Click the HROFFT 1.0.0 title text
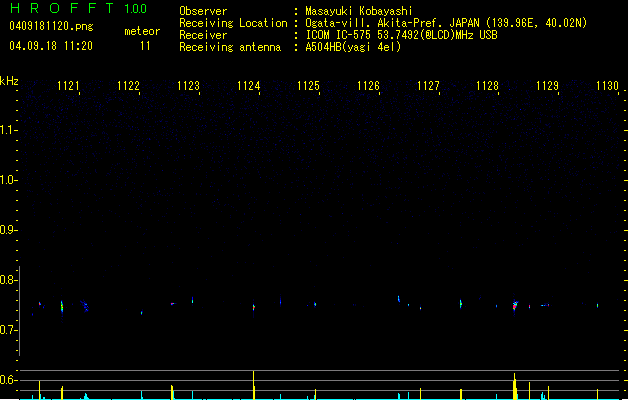The height and width of the screenshot is (400, 629). pyautogui.click(x=79, y=8)
